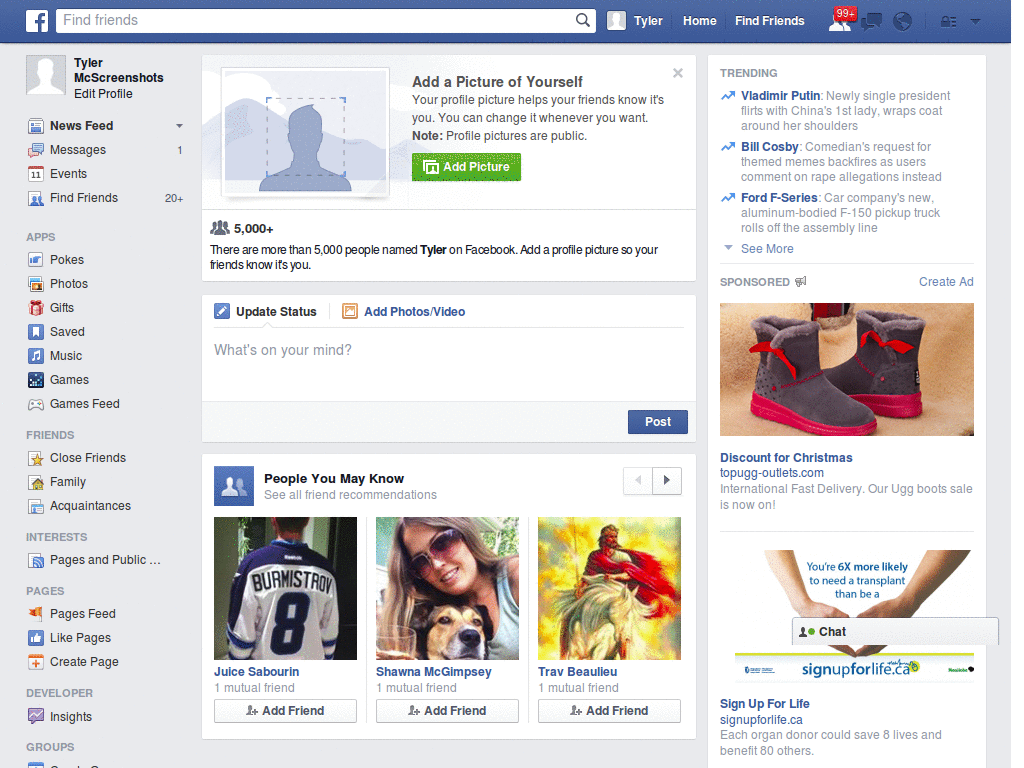The height and width of the screenshot is (768, 1024).
Task: Click the What's on your mind field
Action: click(x=449, y=364)
